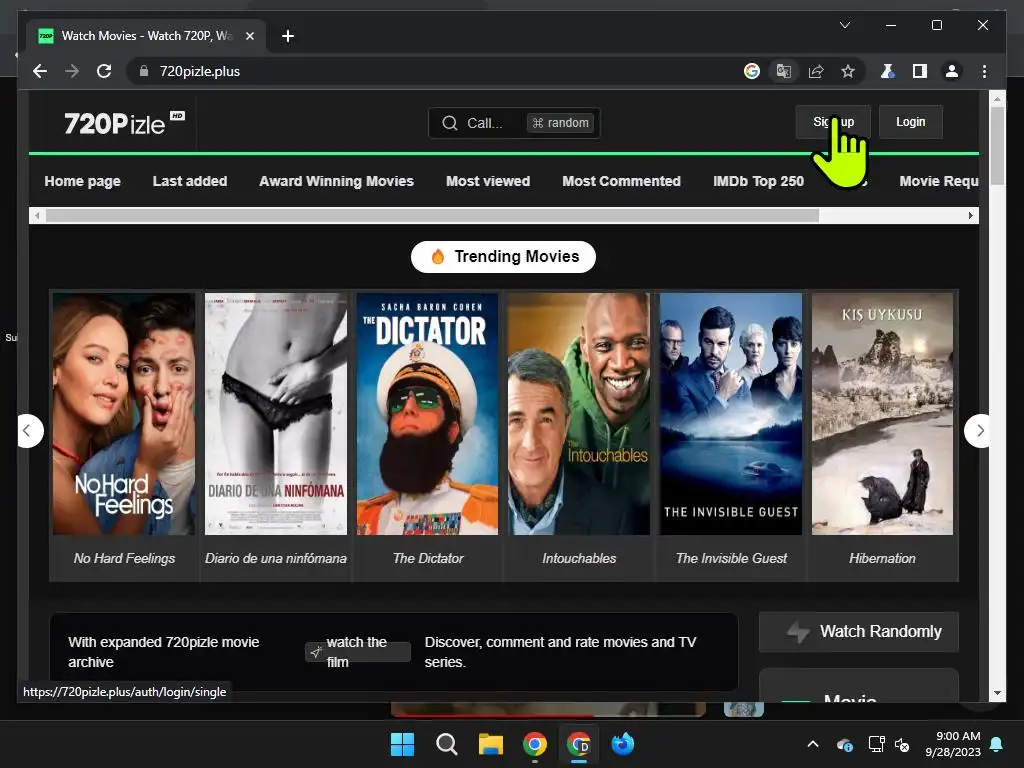Viewport: 1024px width, 768px height.
Task: Open Last added menu item
Action: tap(190, 181)
